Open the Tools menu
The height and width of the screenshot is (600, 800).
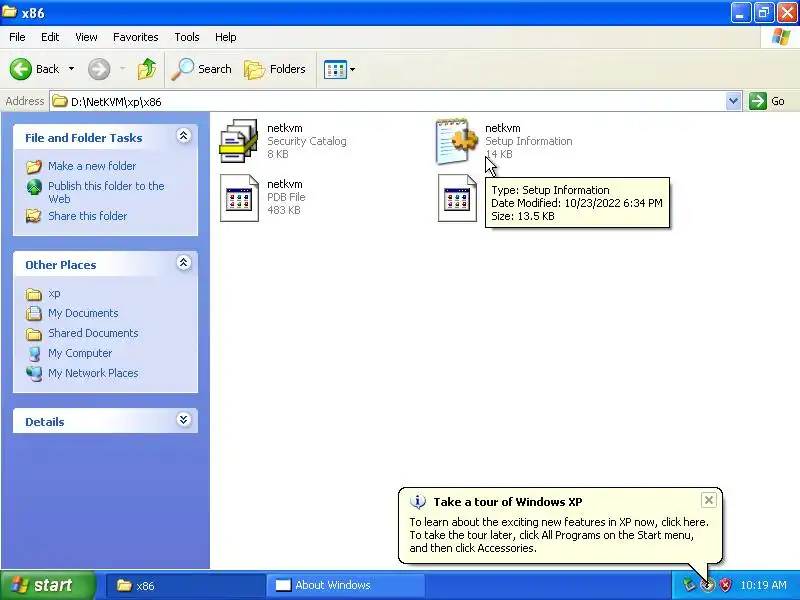click(187, 37)
